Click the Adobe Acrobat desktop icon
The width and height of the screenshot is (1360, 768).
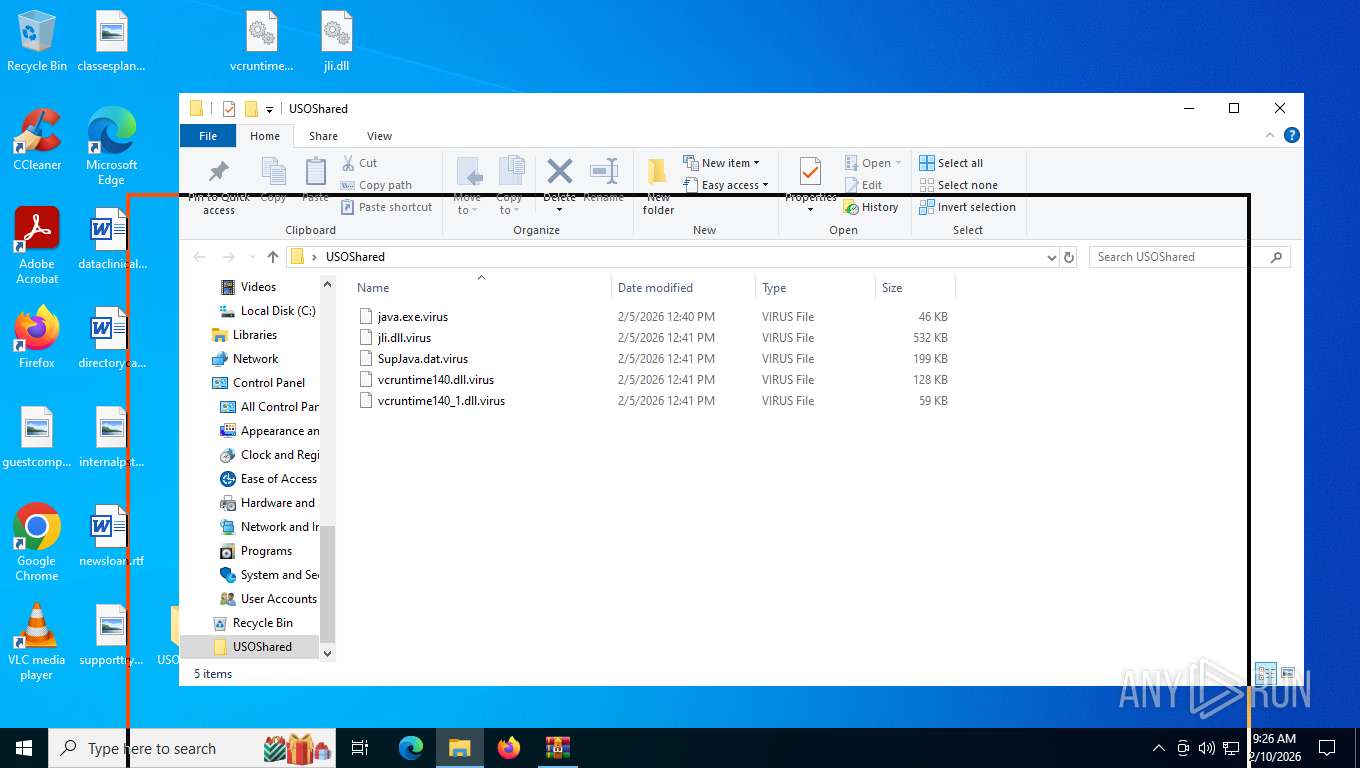(37, 246)
